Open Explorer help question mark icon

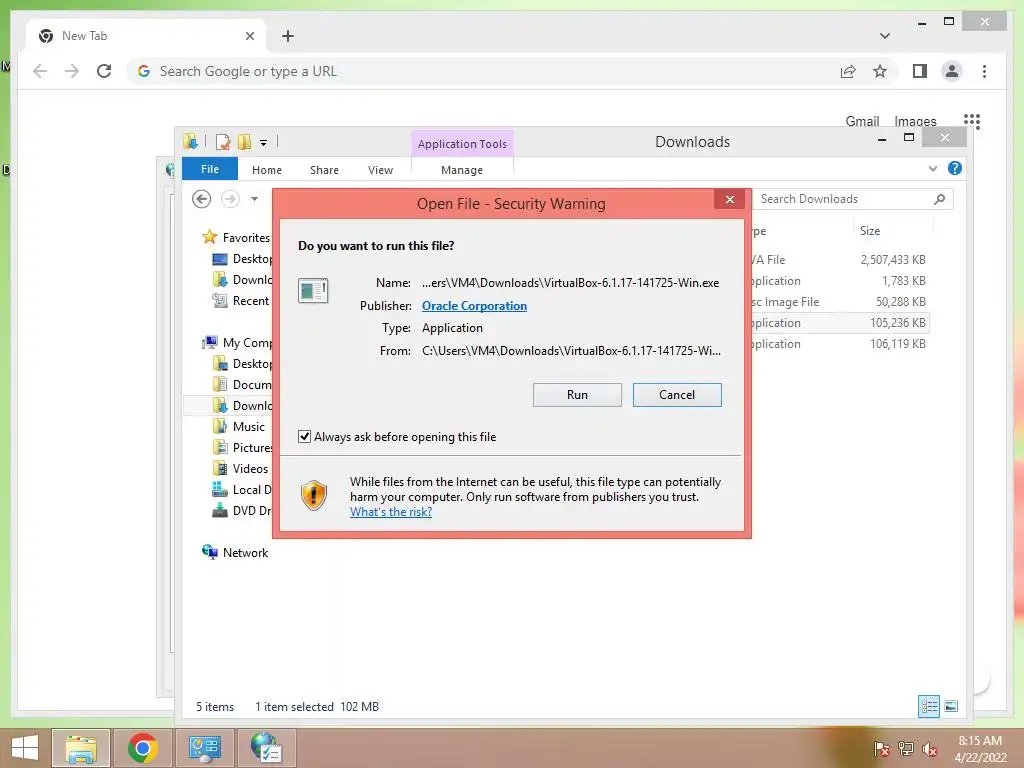954,168
